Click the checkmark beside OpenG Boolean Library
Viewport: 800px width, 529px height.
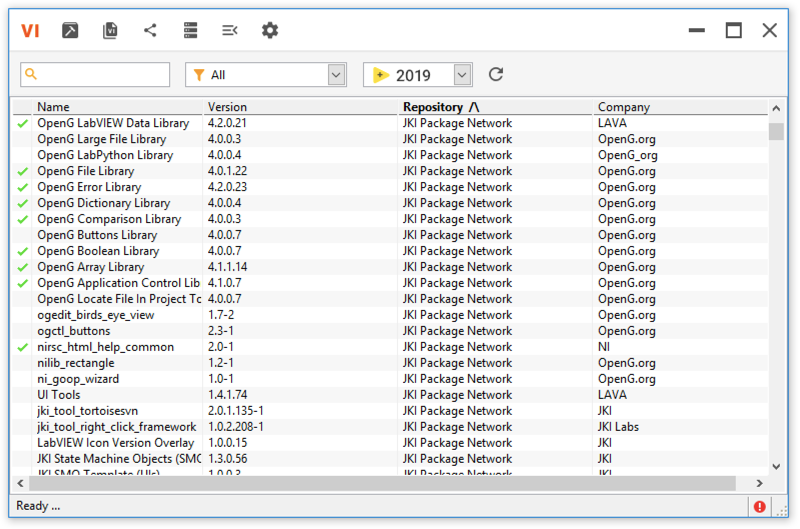22,251
